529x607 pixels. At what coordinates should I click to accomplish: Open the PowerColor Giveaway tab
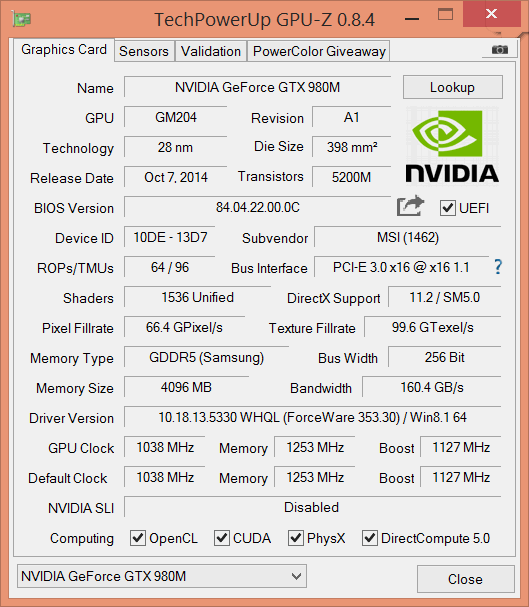click(x=319, y=51)
